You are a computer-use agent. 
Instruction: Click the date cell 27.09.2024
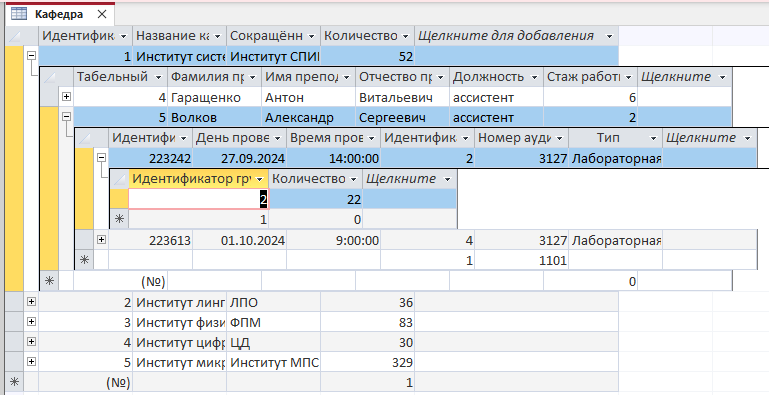[x=239, y=158]
